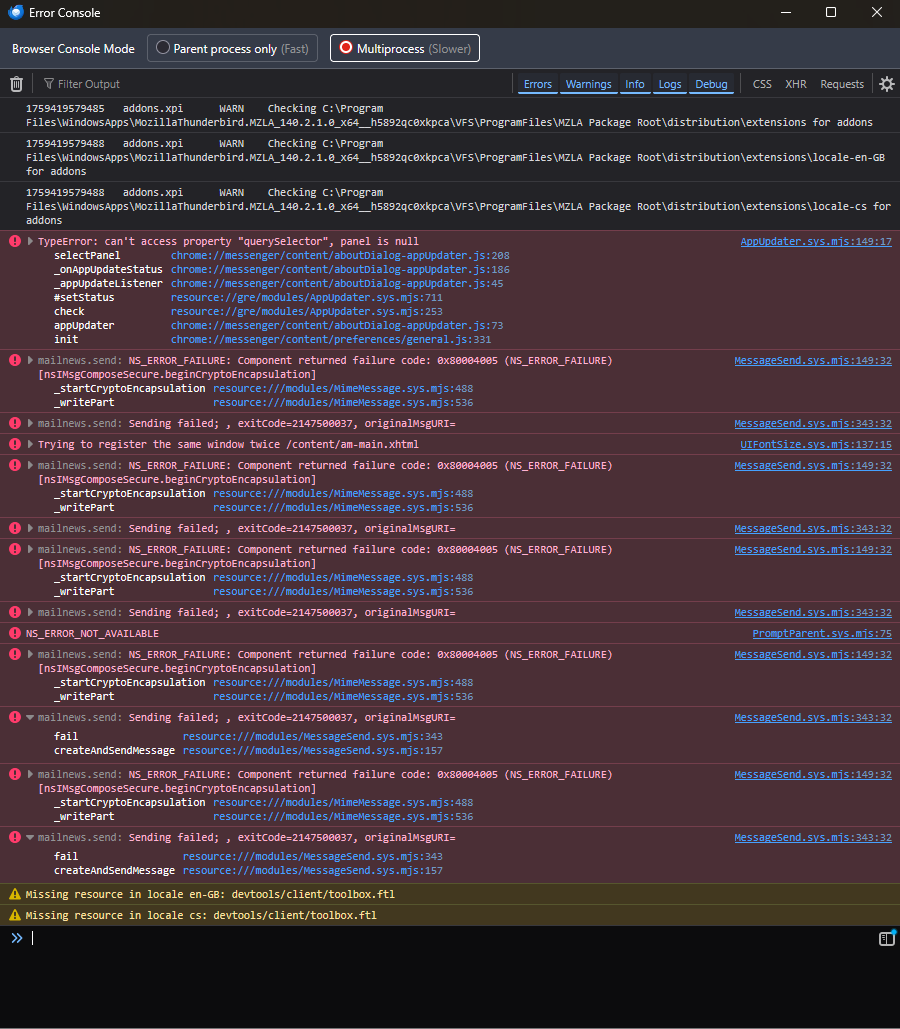Click the filter funnel icon
This screenshot has width=900, height=1029.
48,84
